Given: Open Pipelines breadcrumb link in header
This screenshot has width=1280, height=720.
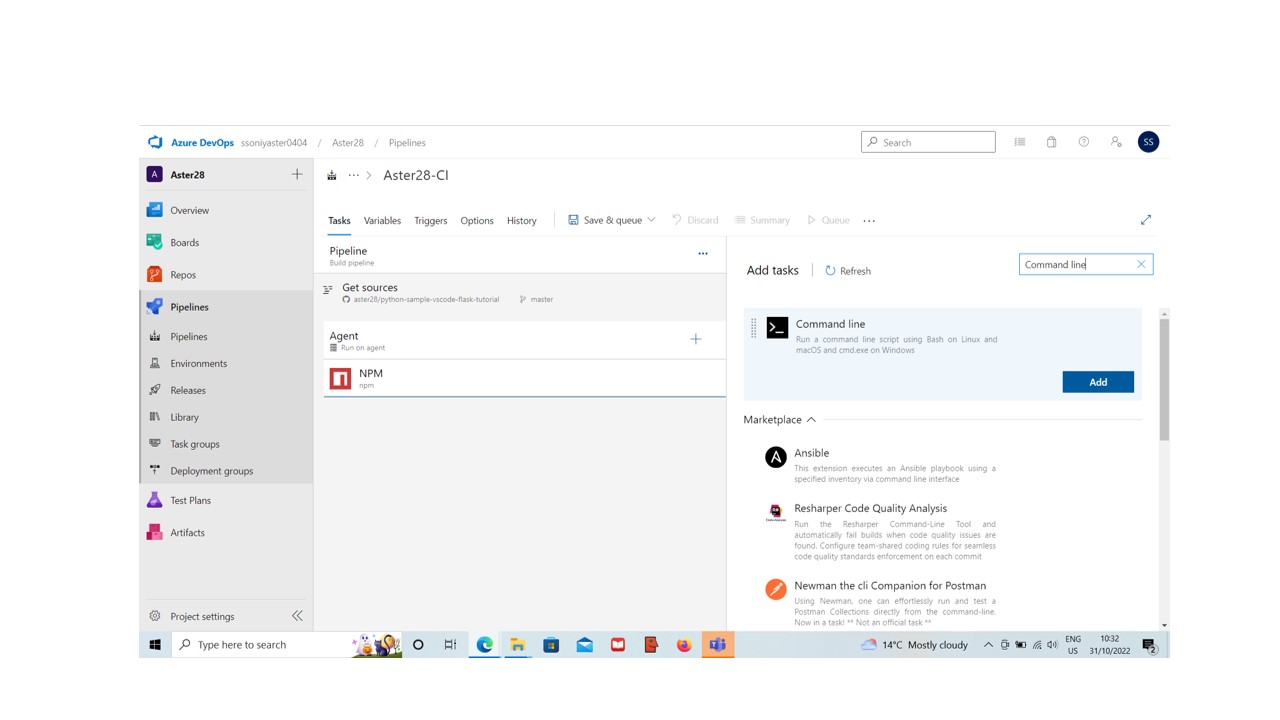Looking at the screenshot, I should [x=407, y=143].
